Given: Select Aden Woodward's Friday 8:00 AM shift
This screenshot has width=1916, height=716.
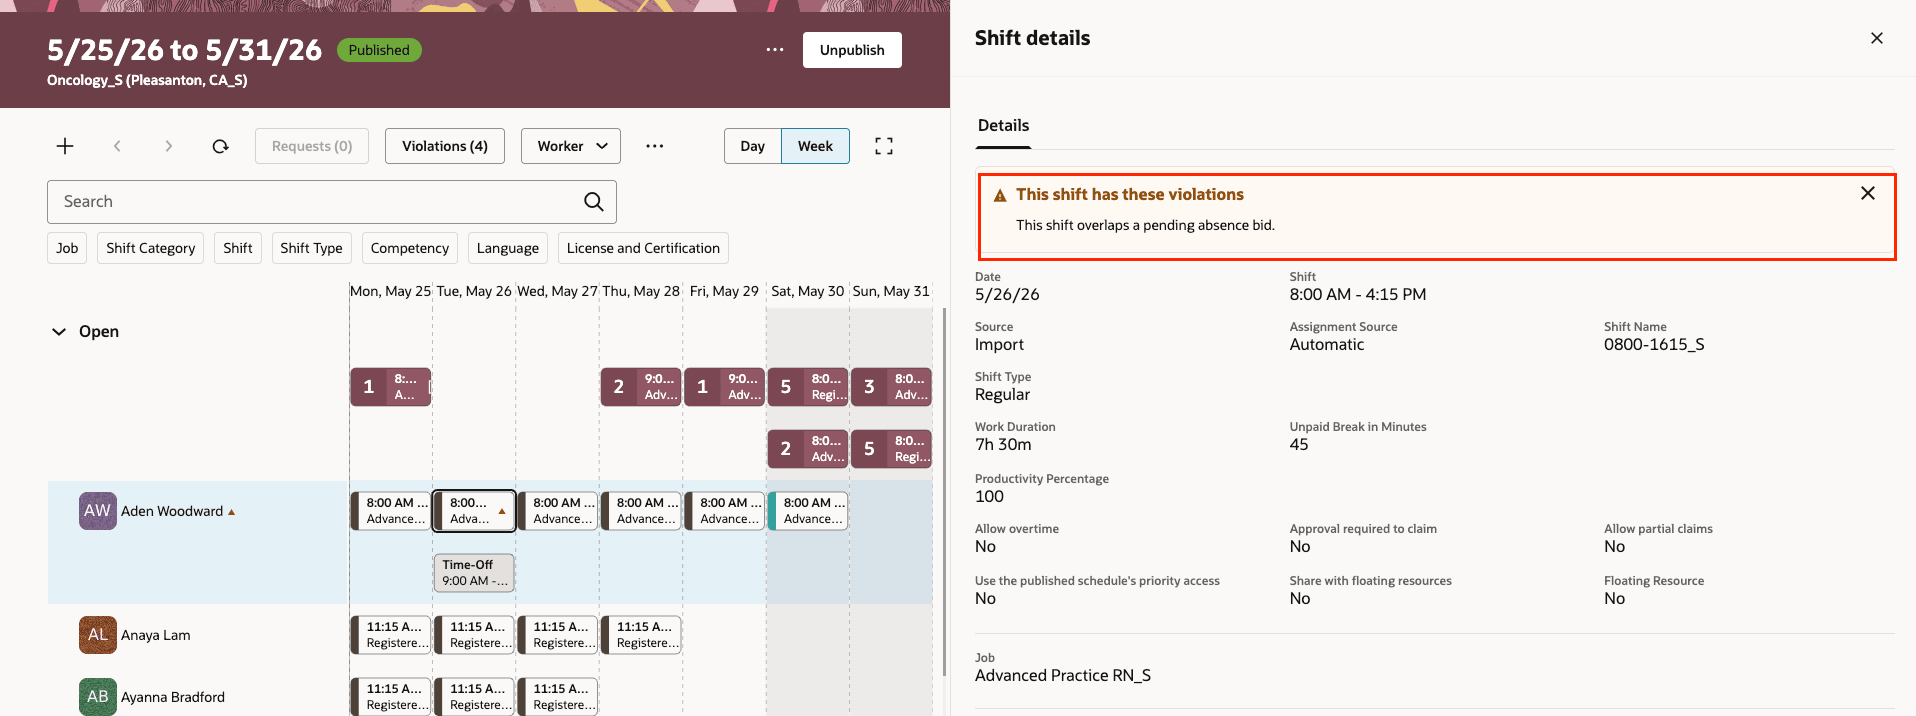Looking at the screenshot, I should [725, 511].
